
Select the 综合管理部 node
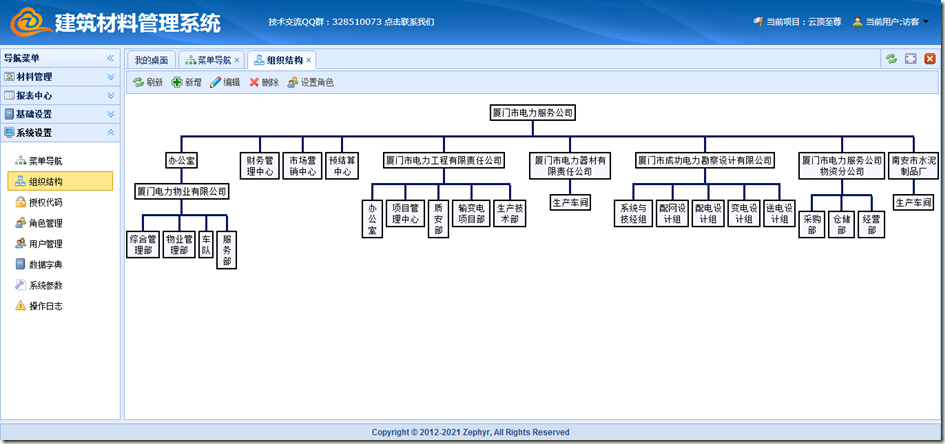[143, 244]
